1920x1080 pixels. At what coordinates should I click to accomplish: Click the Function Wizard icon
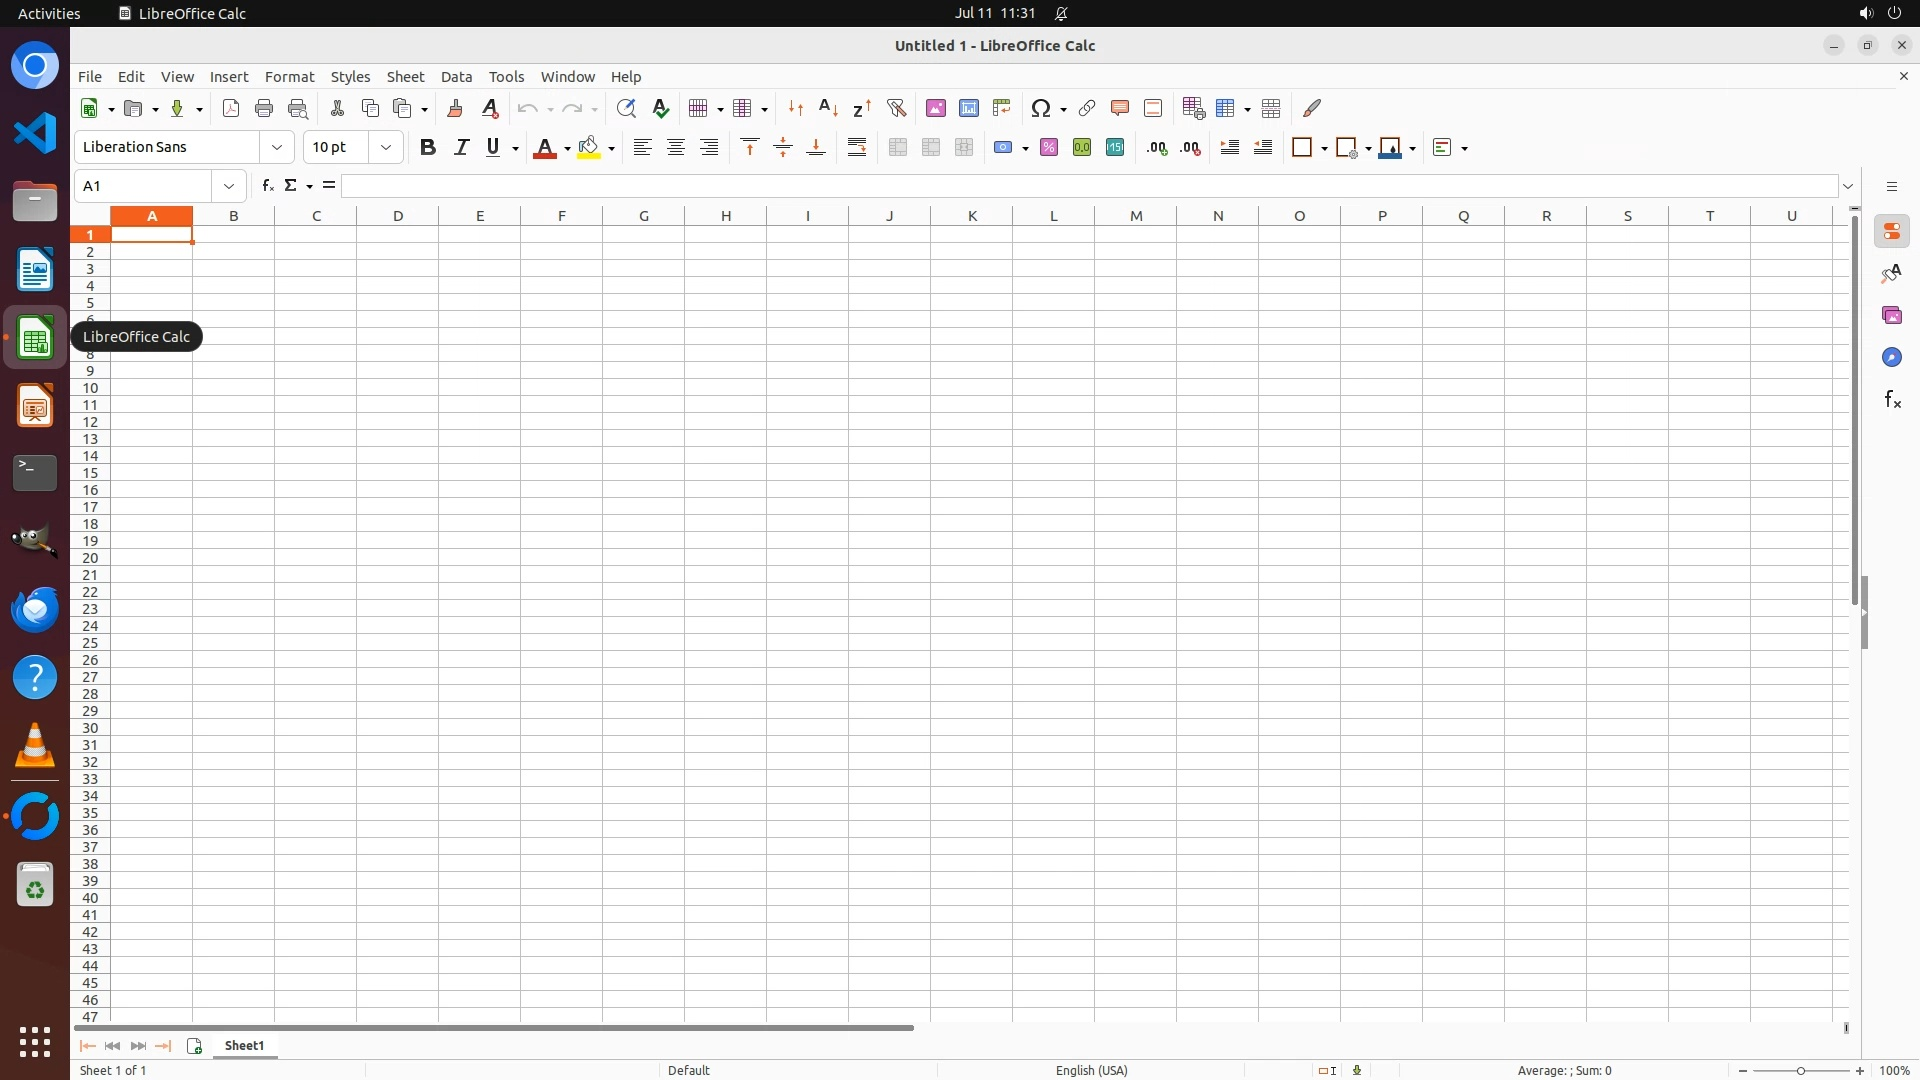(x=267, y=186)
